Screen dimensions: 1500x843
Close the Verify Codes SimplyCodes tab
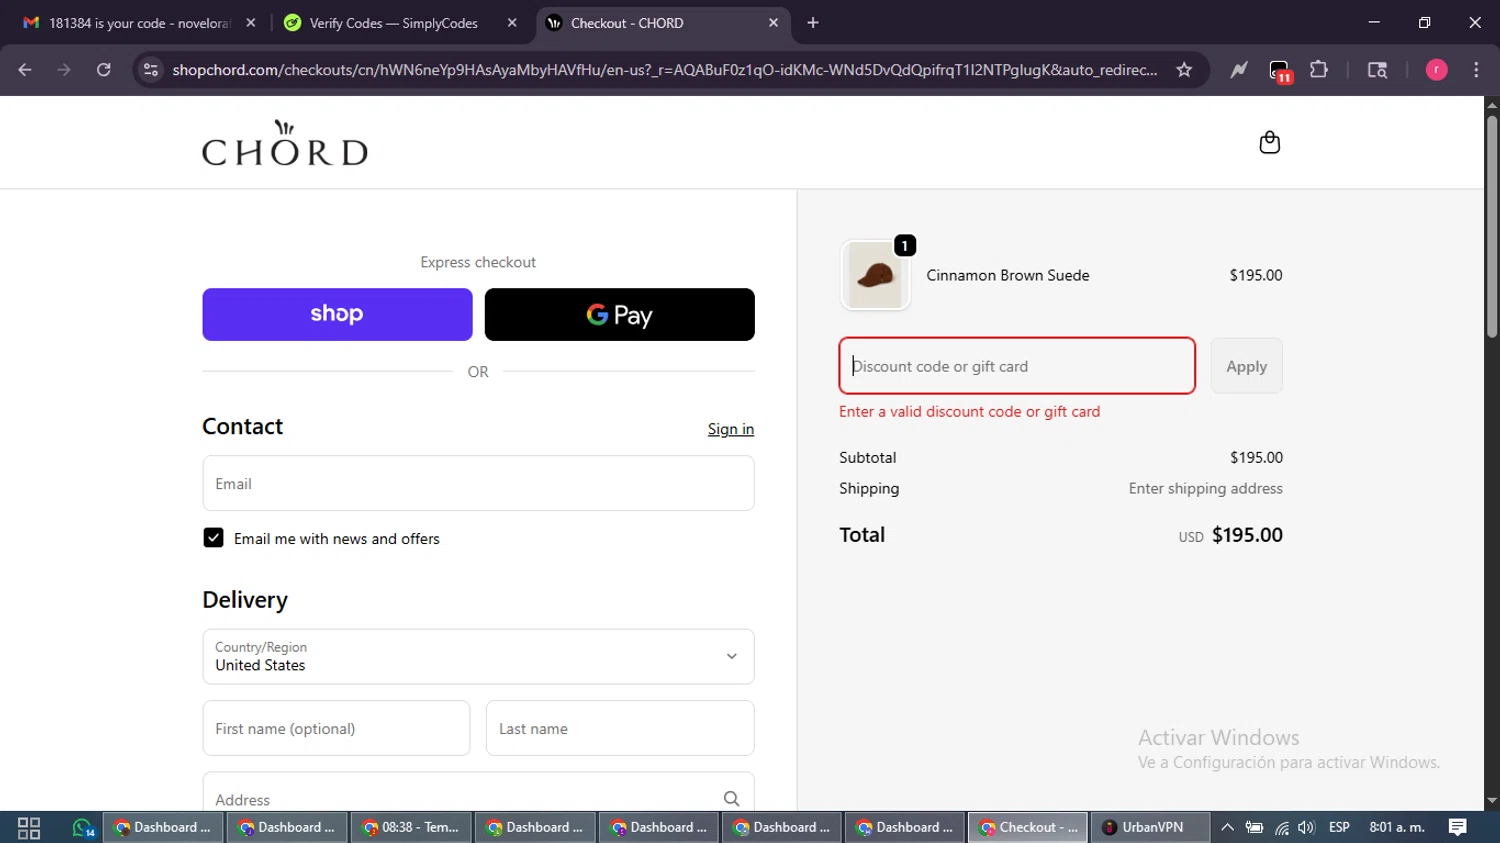tap(512, 23)
